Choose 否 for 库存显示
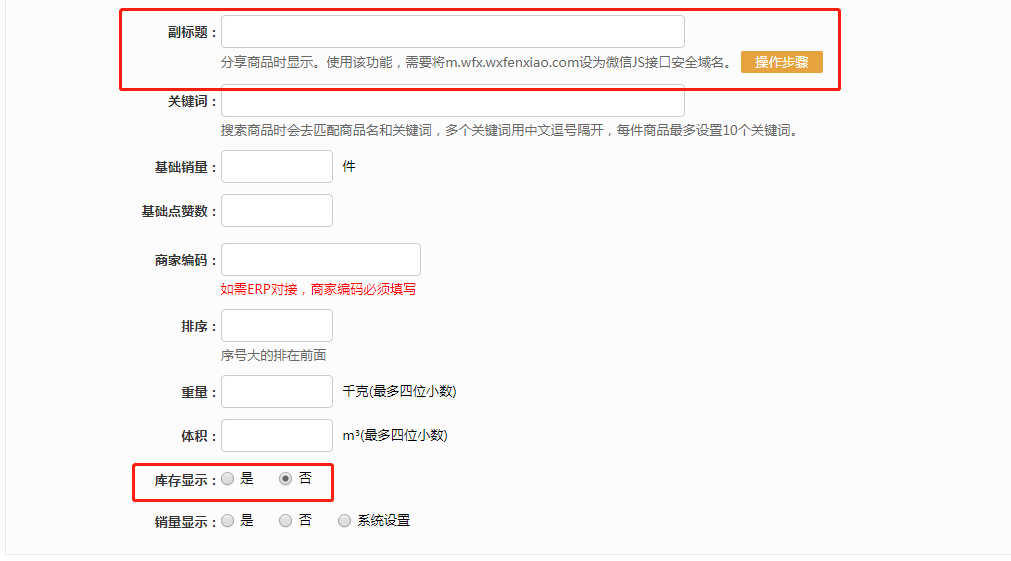The image size is (1011, 561). pos(286,479)
